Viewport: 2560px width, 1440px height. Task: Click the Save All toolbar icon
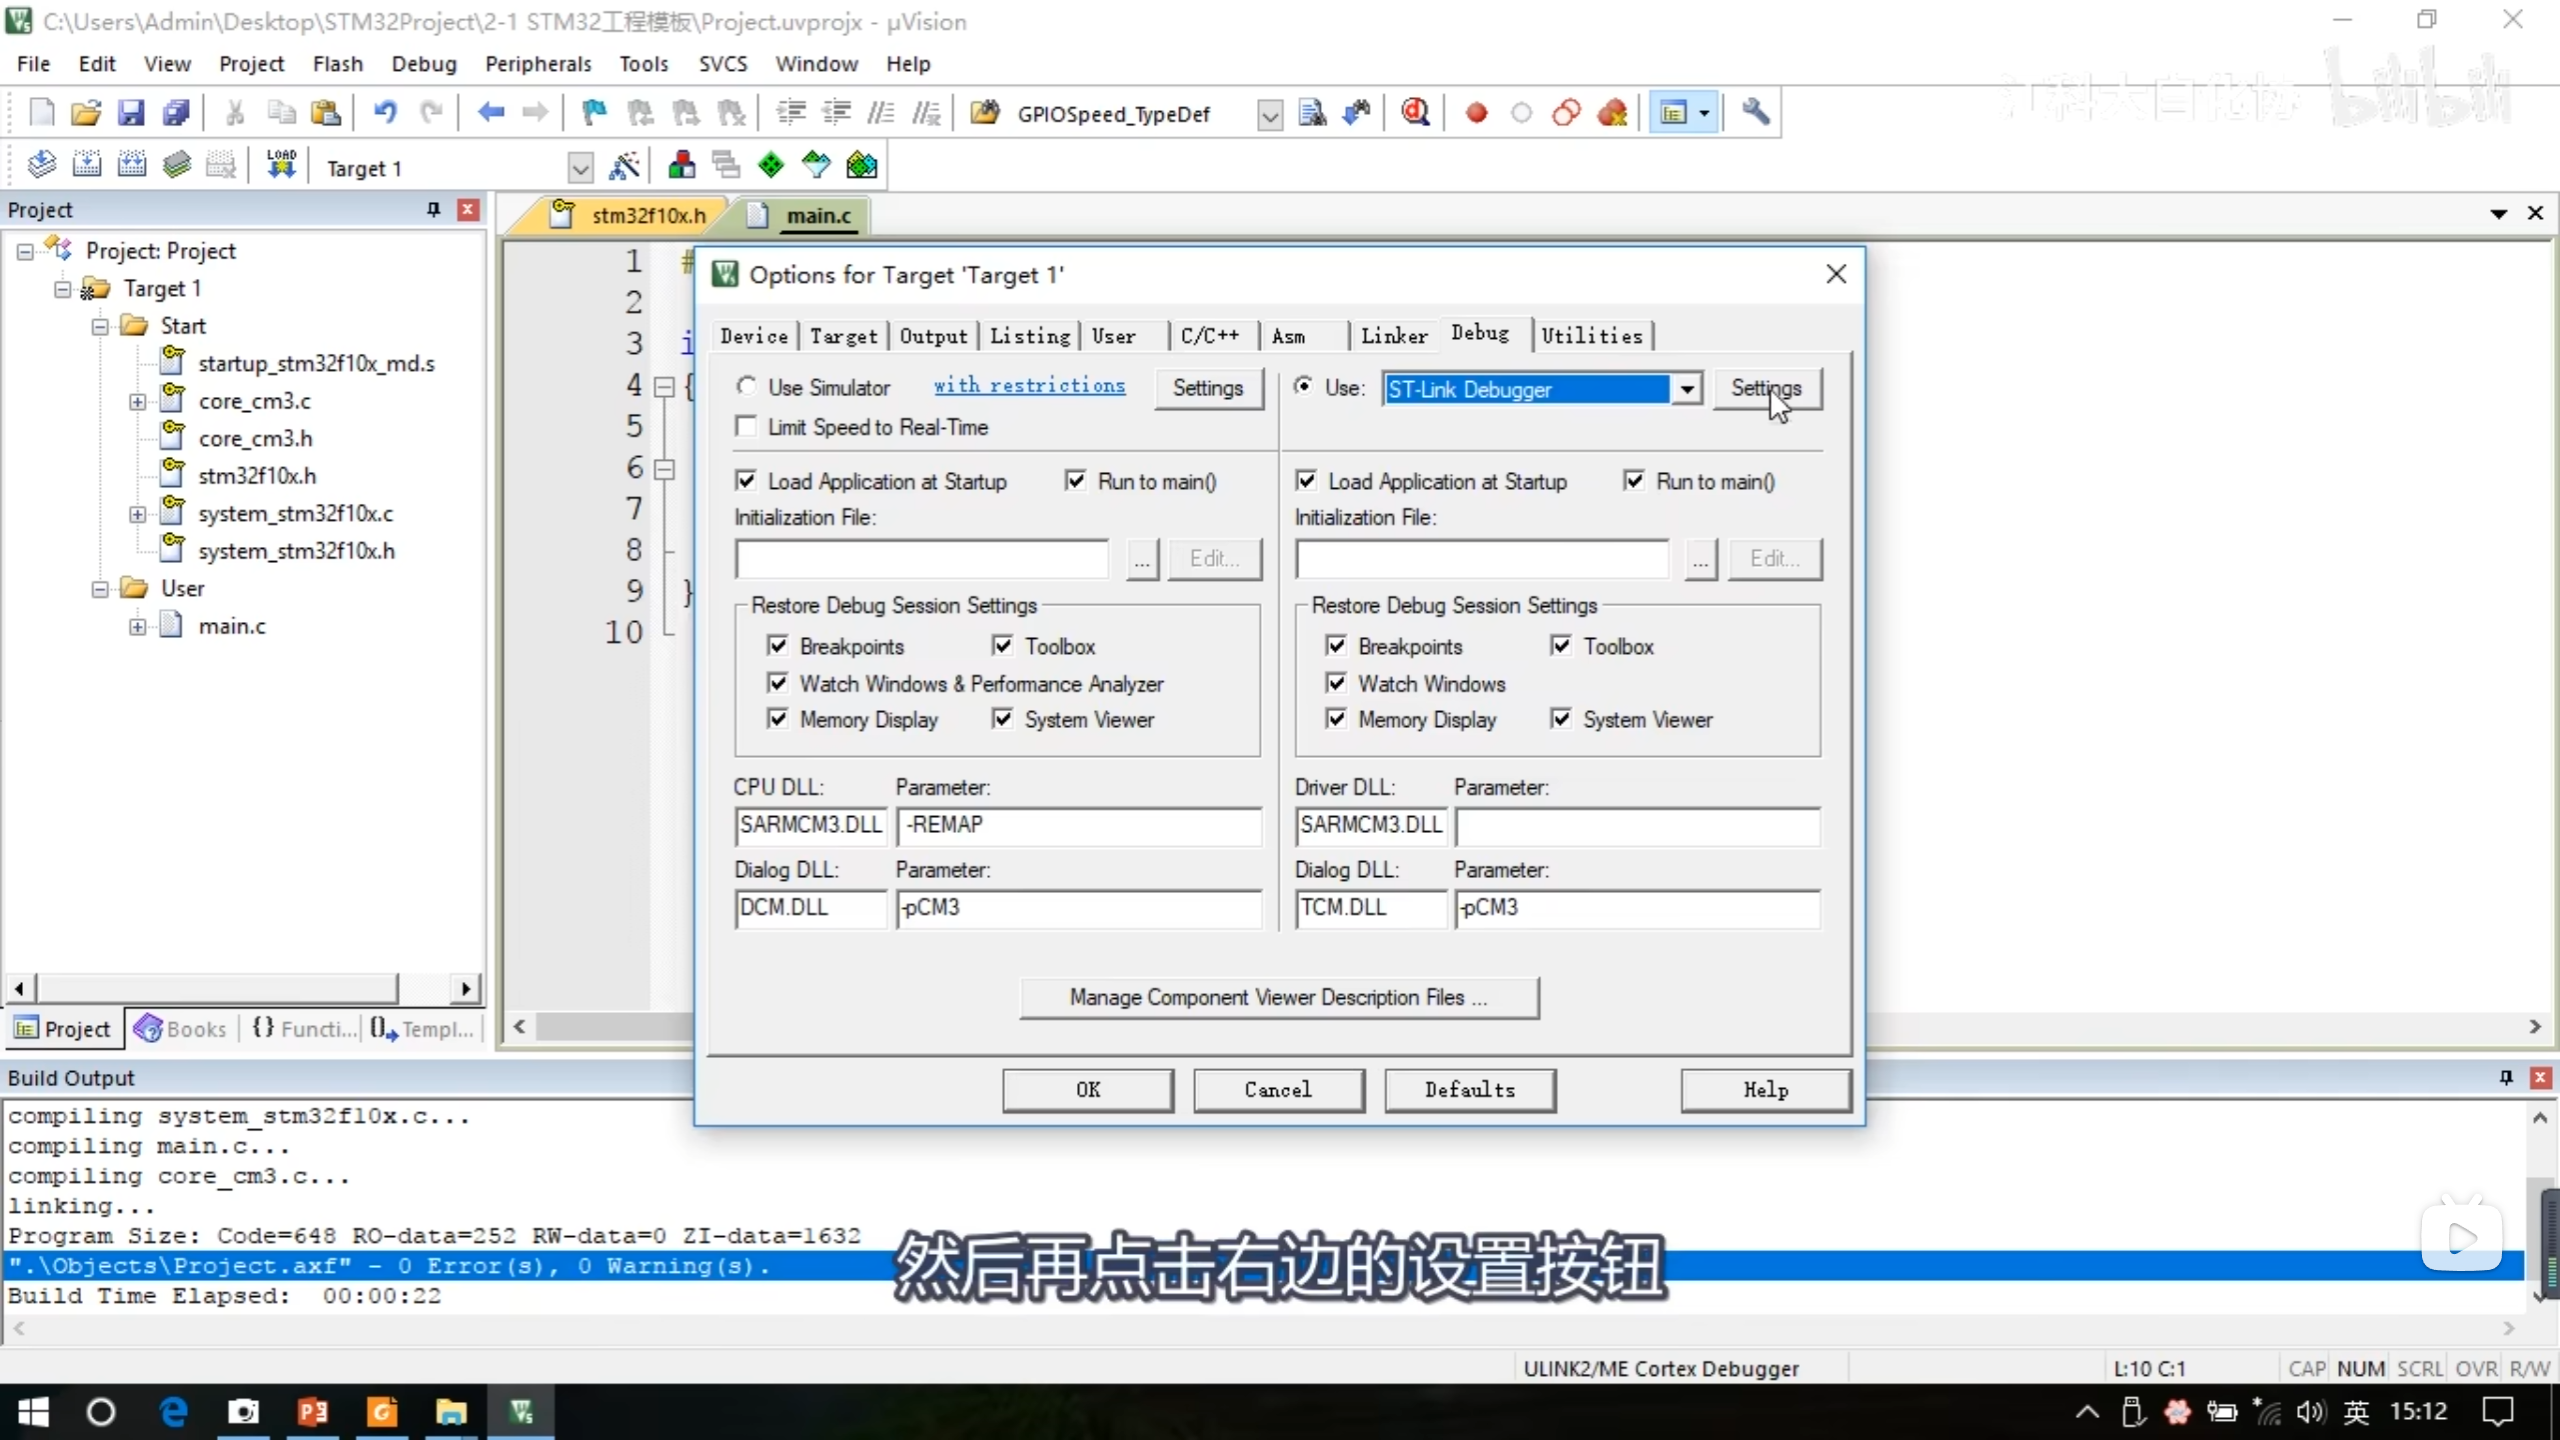(176, 113)
